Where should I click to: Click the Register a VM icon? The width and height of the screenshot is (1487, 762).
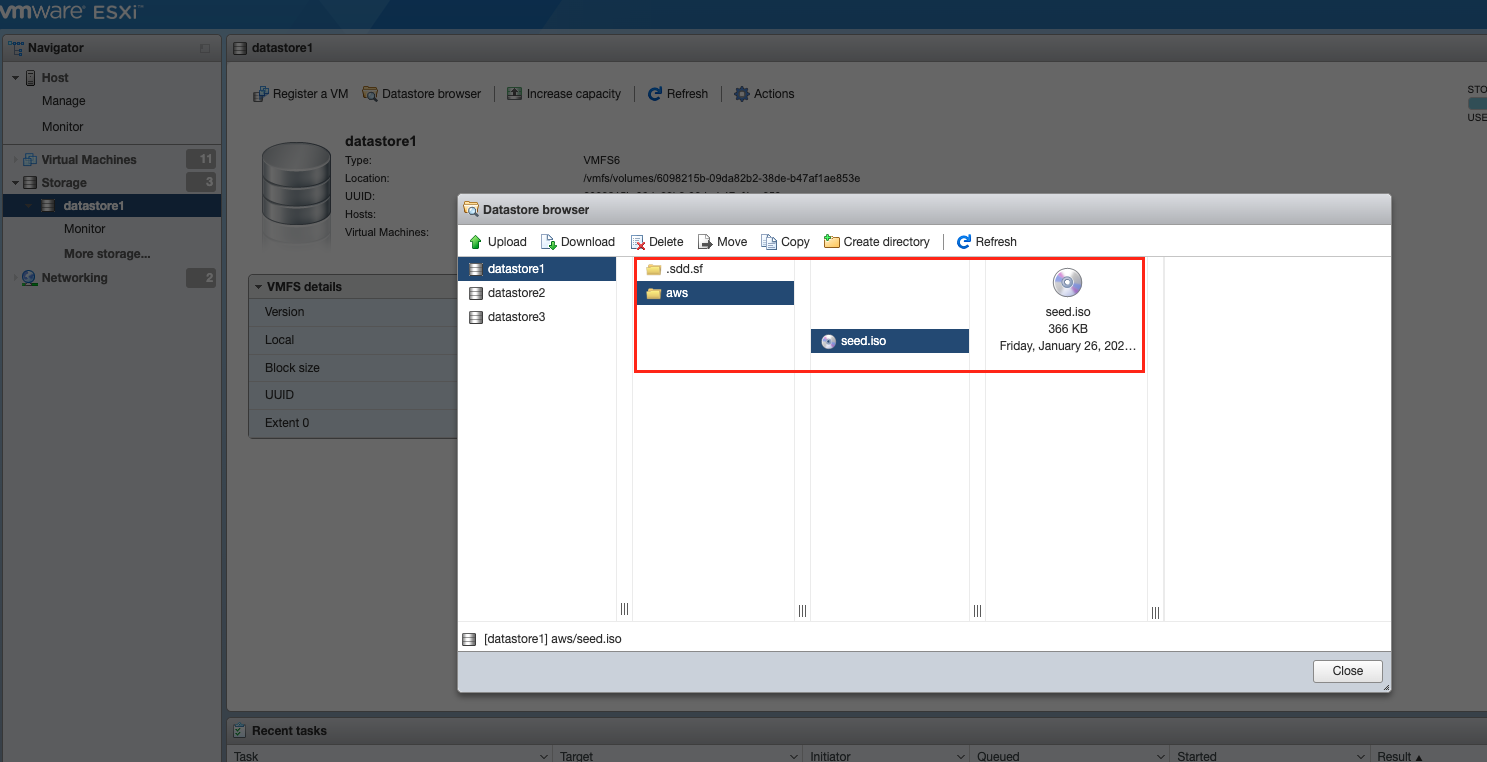pos(261,94)
